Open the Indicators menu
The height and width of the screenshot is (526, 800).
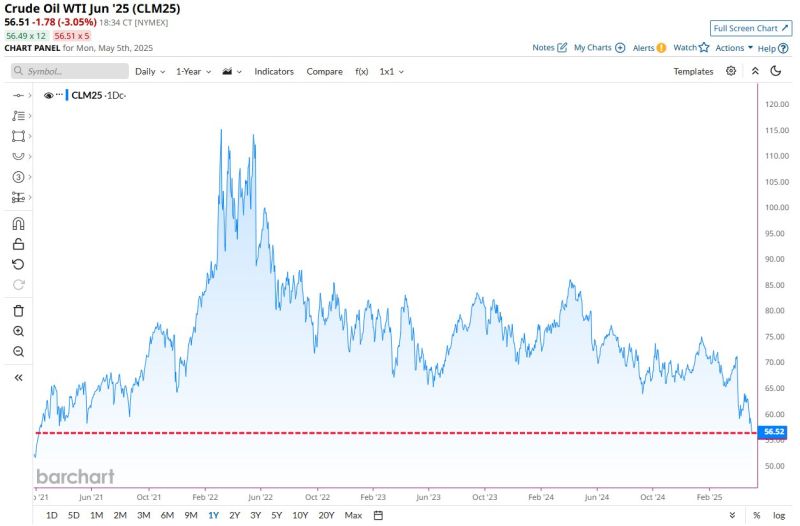pos(274,72)
